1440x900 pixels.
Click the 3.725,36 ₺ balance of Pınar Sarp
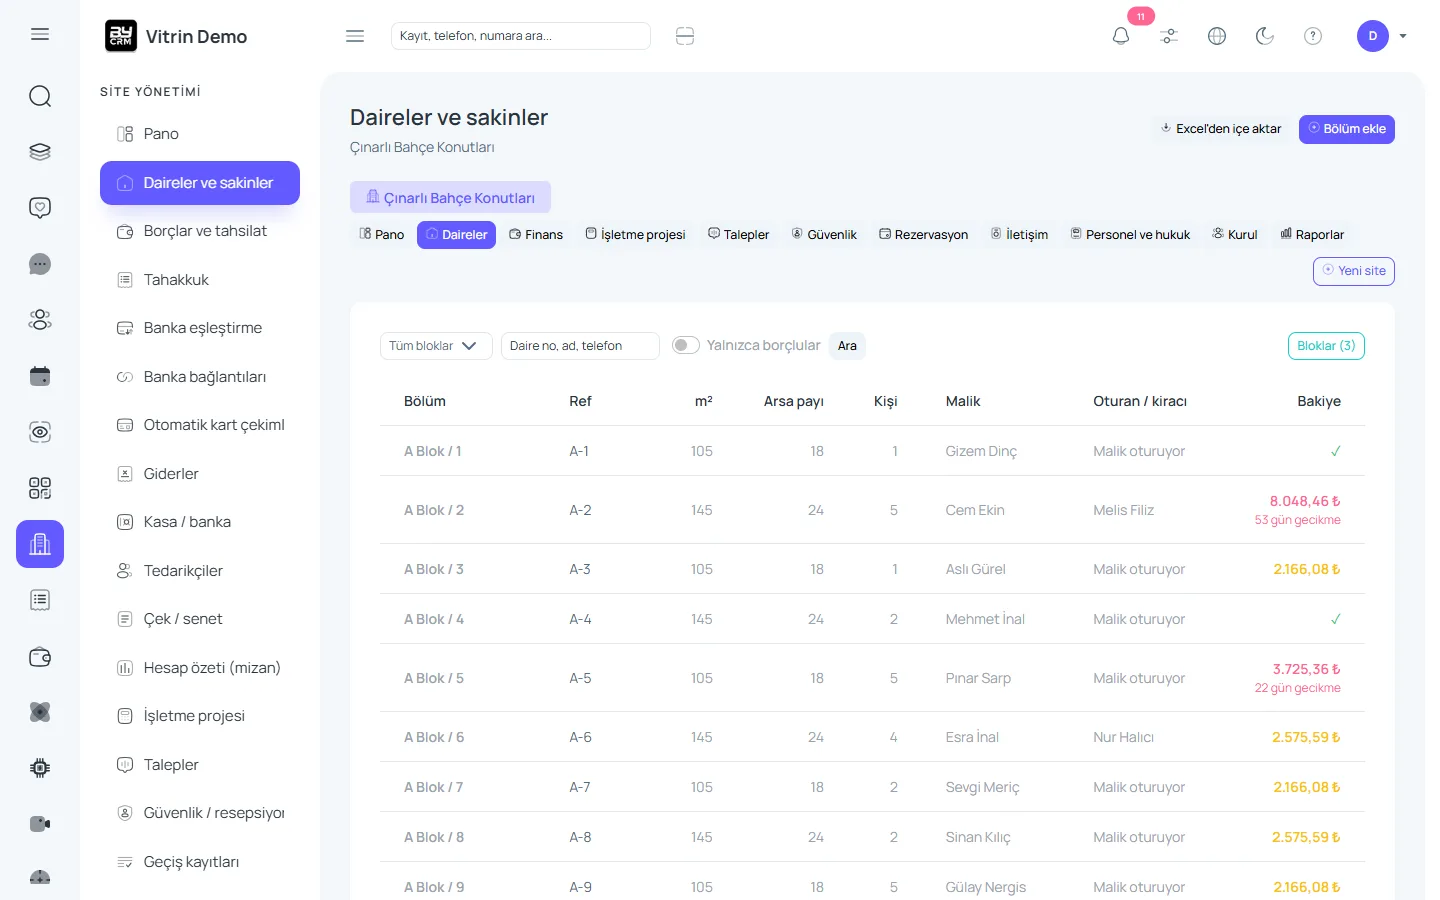[1306, 669]
